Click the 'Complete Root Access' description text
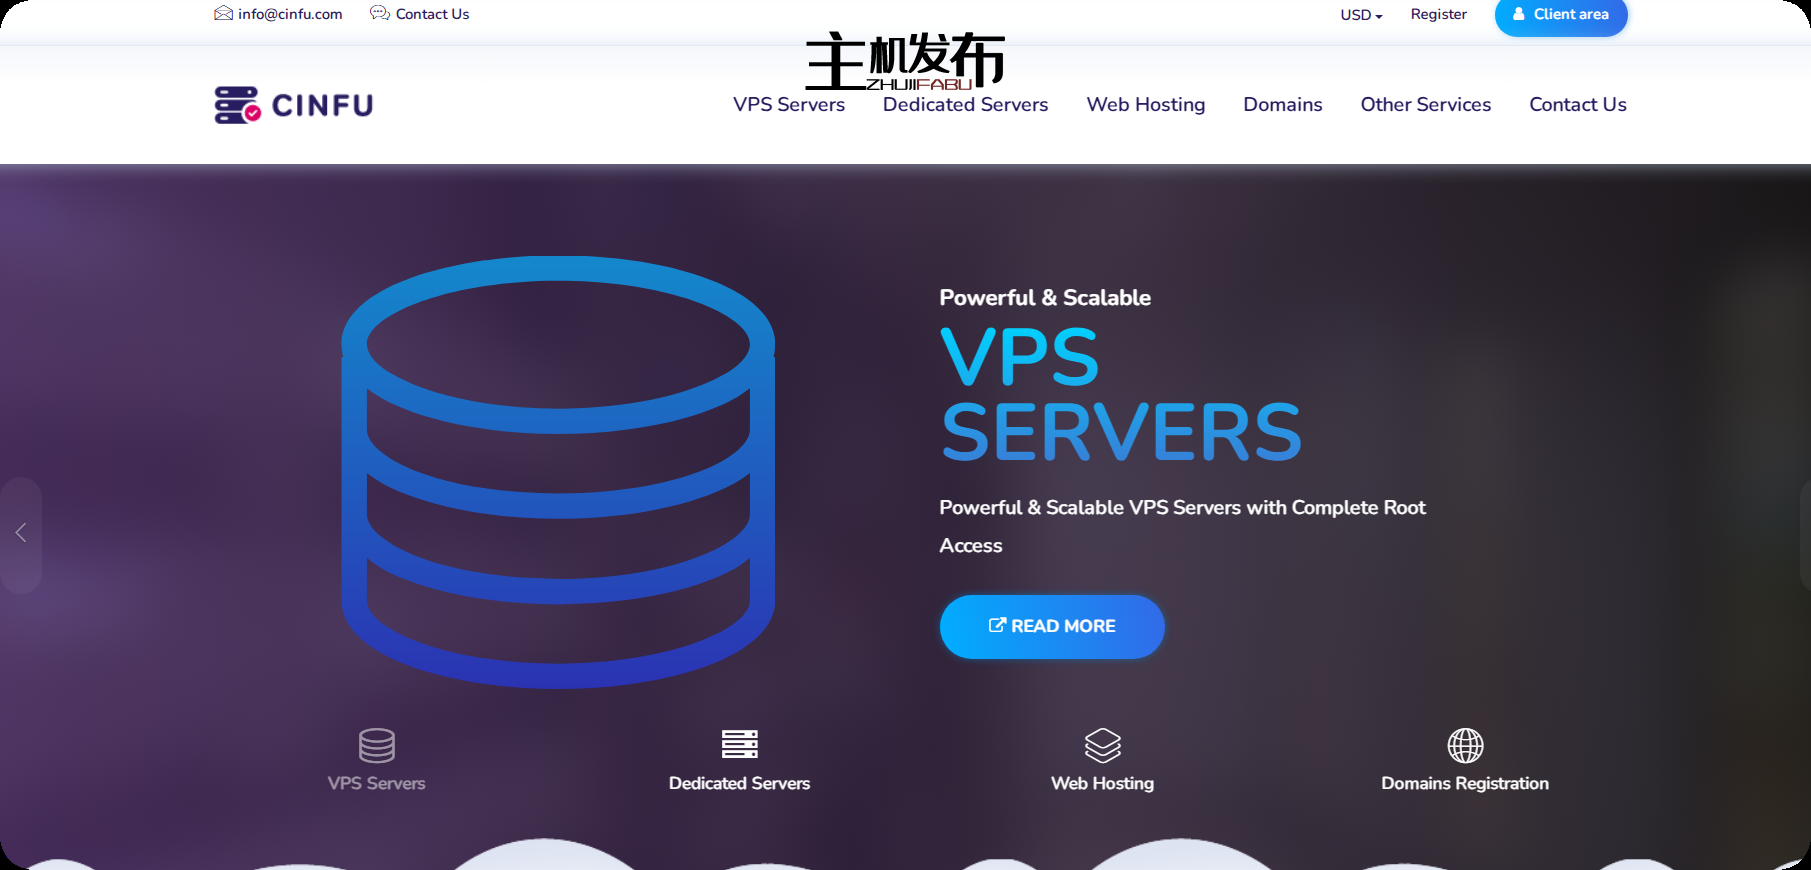 (1183, 526)
